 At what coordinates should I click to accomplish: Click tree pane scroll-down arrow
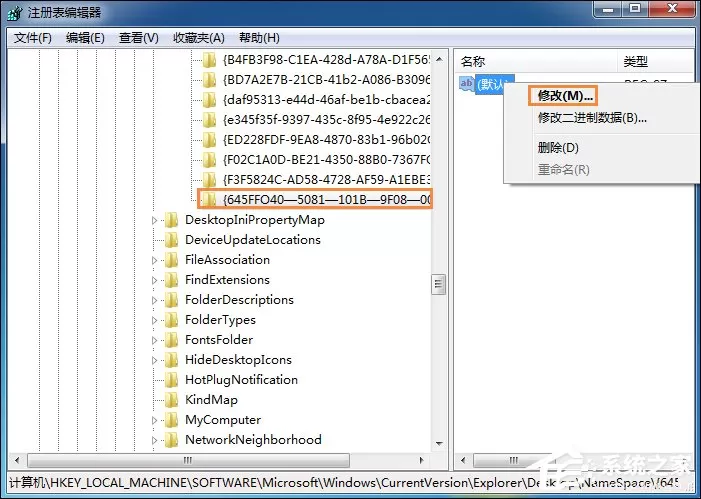pyautogui.click(x=439, y=444)
